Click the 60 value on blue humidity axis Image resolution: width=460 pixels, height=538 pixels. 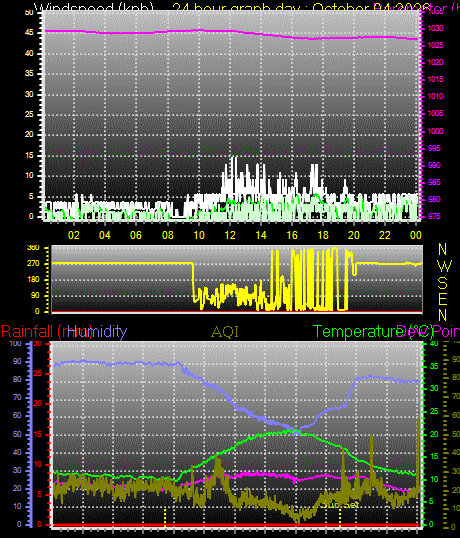[17, 416]
